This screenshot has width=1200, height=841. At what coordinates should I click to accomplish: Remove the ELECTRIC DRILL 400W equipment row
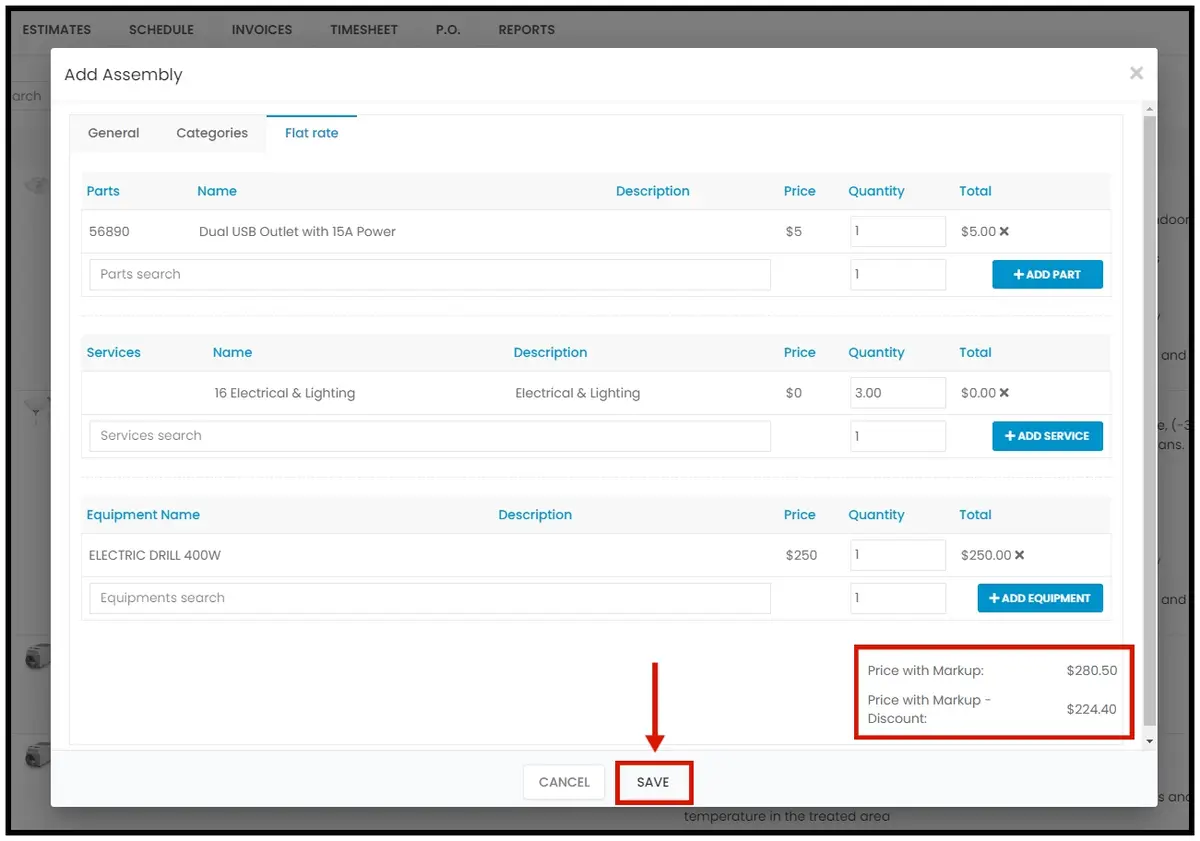pyautogui.click(x=1019, y=555)
